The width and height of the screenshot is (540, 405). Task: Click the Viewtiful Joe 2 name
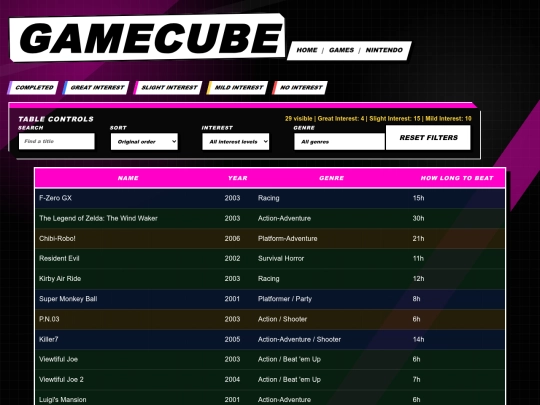61,380
